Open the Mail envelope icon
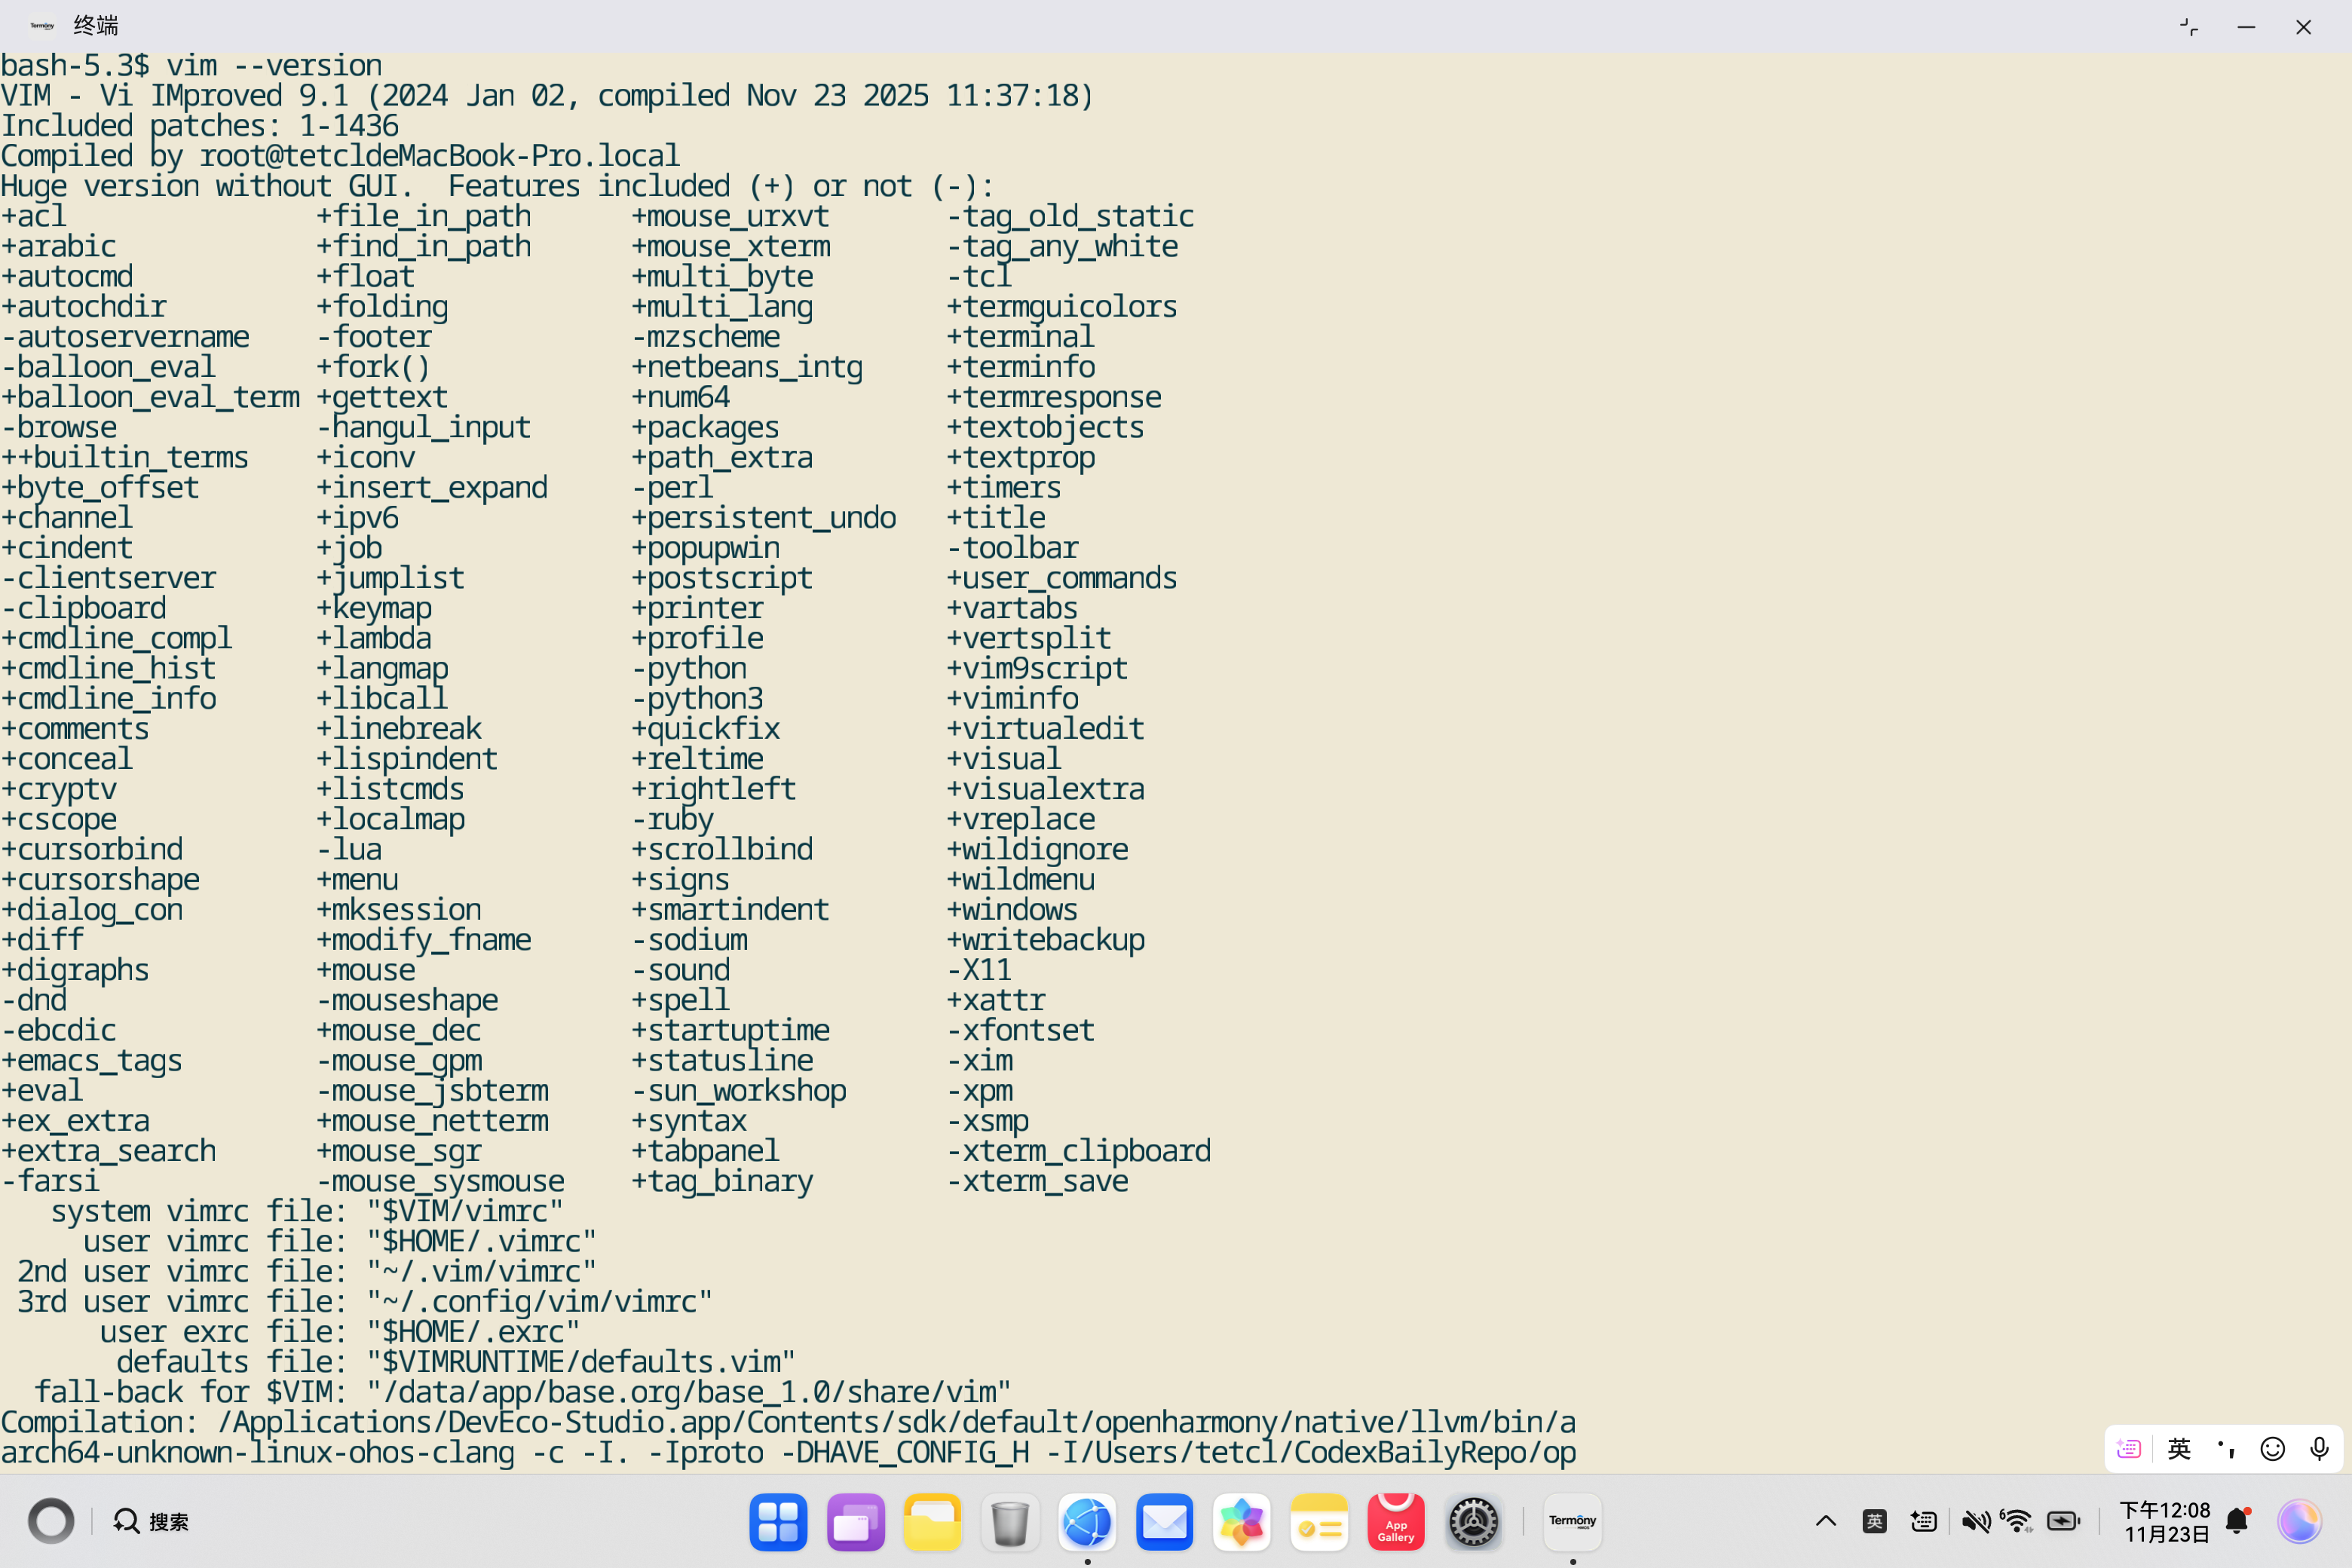 click(1164, 1522)
